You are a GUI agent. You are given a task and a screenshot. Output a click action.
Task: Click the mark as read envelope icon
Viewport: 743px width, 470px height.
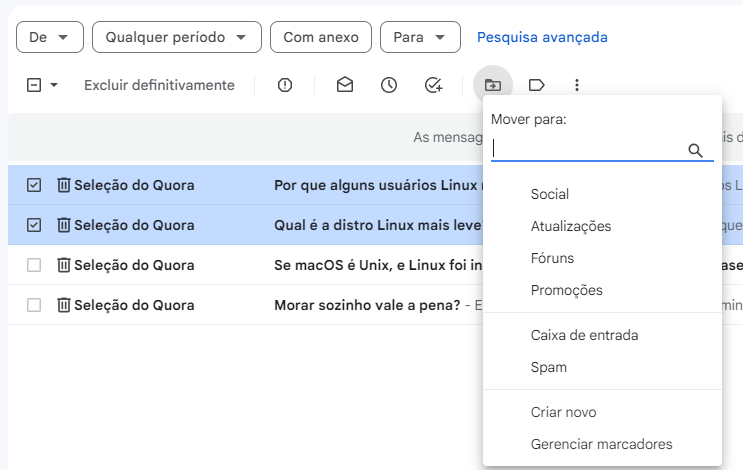(x=345, y=85)
